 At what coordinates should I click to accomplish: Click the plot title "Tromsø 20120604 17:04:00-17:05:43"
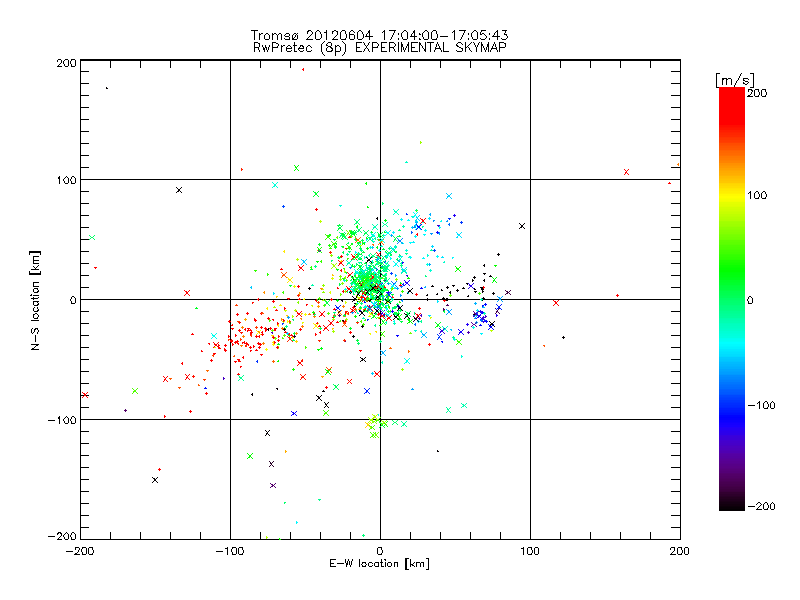(x=379, y=35)
